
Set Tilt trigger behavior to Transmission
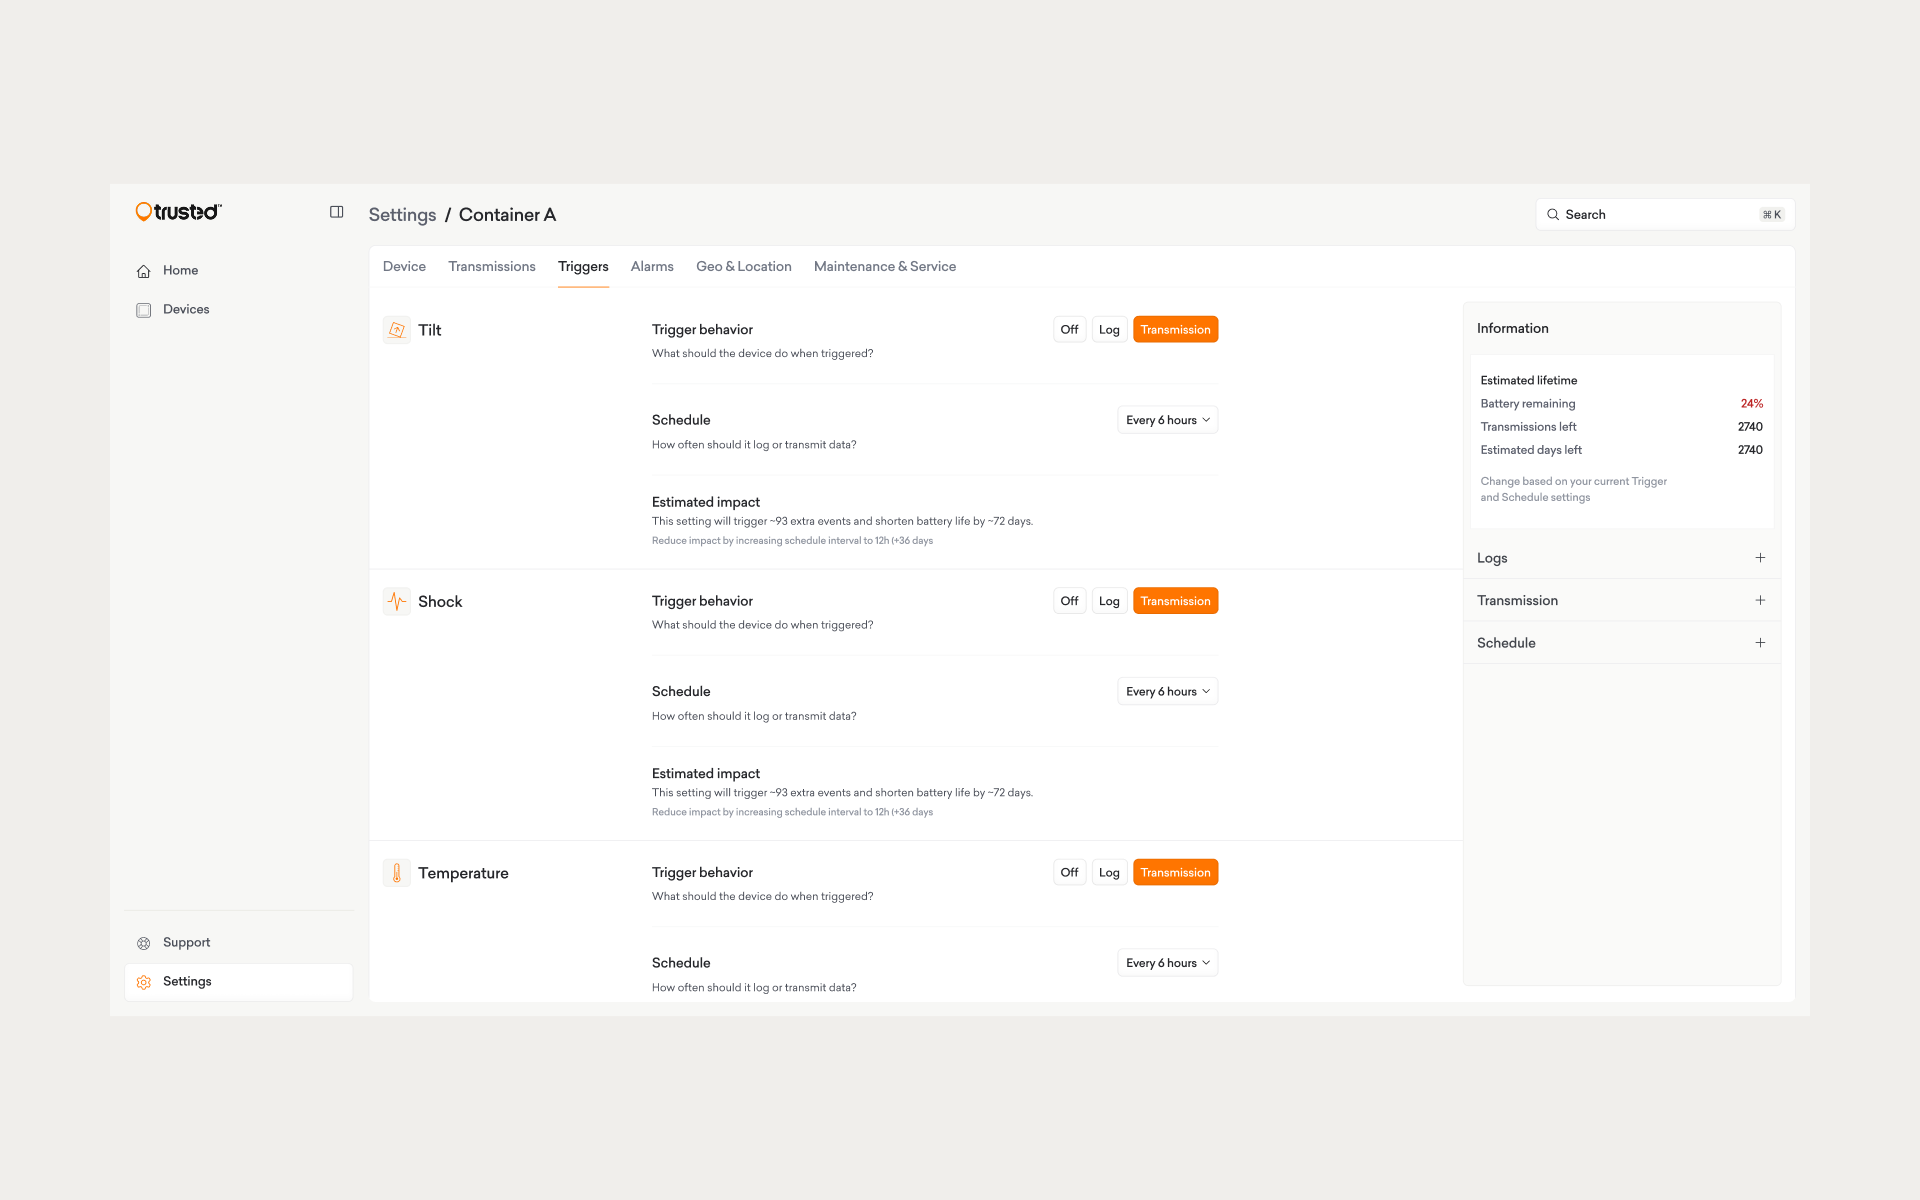(1175, 329)
